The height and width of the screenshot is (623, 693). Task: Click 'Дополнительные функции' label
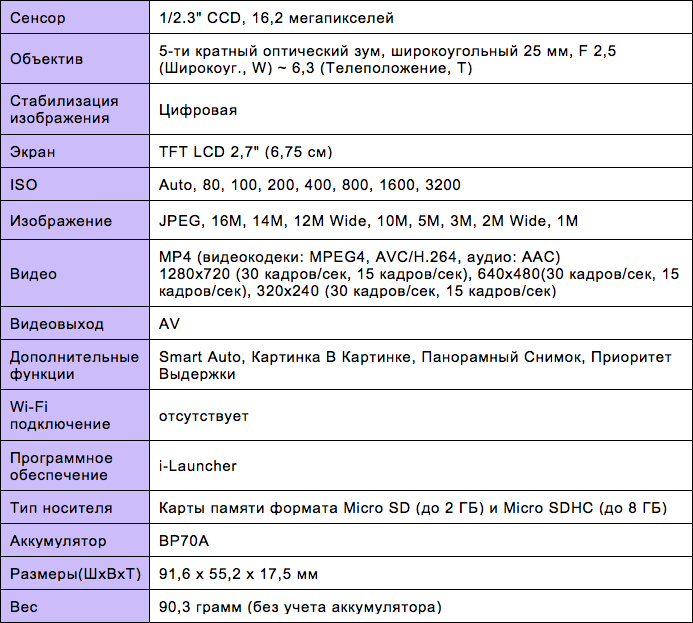coord(74,365)
